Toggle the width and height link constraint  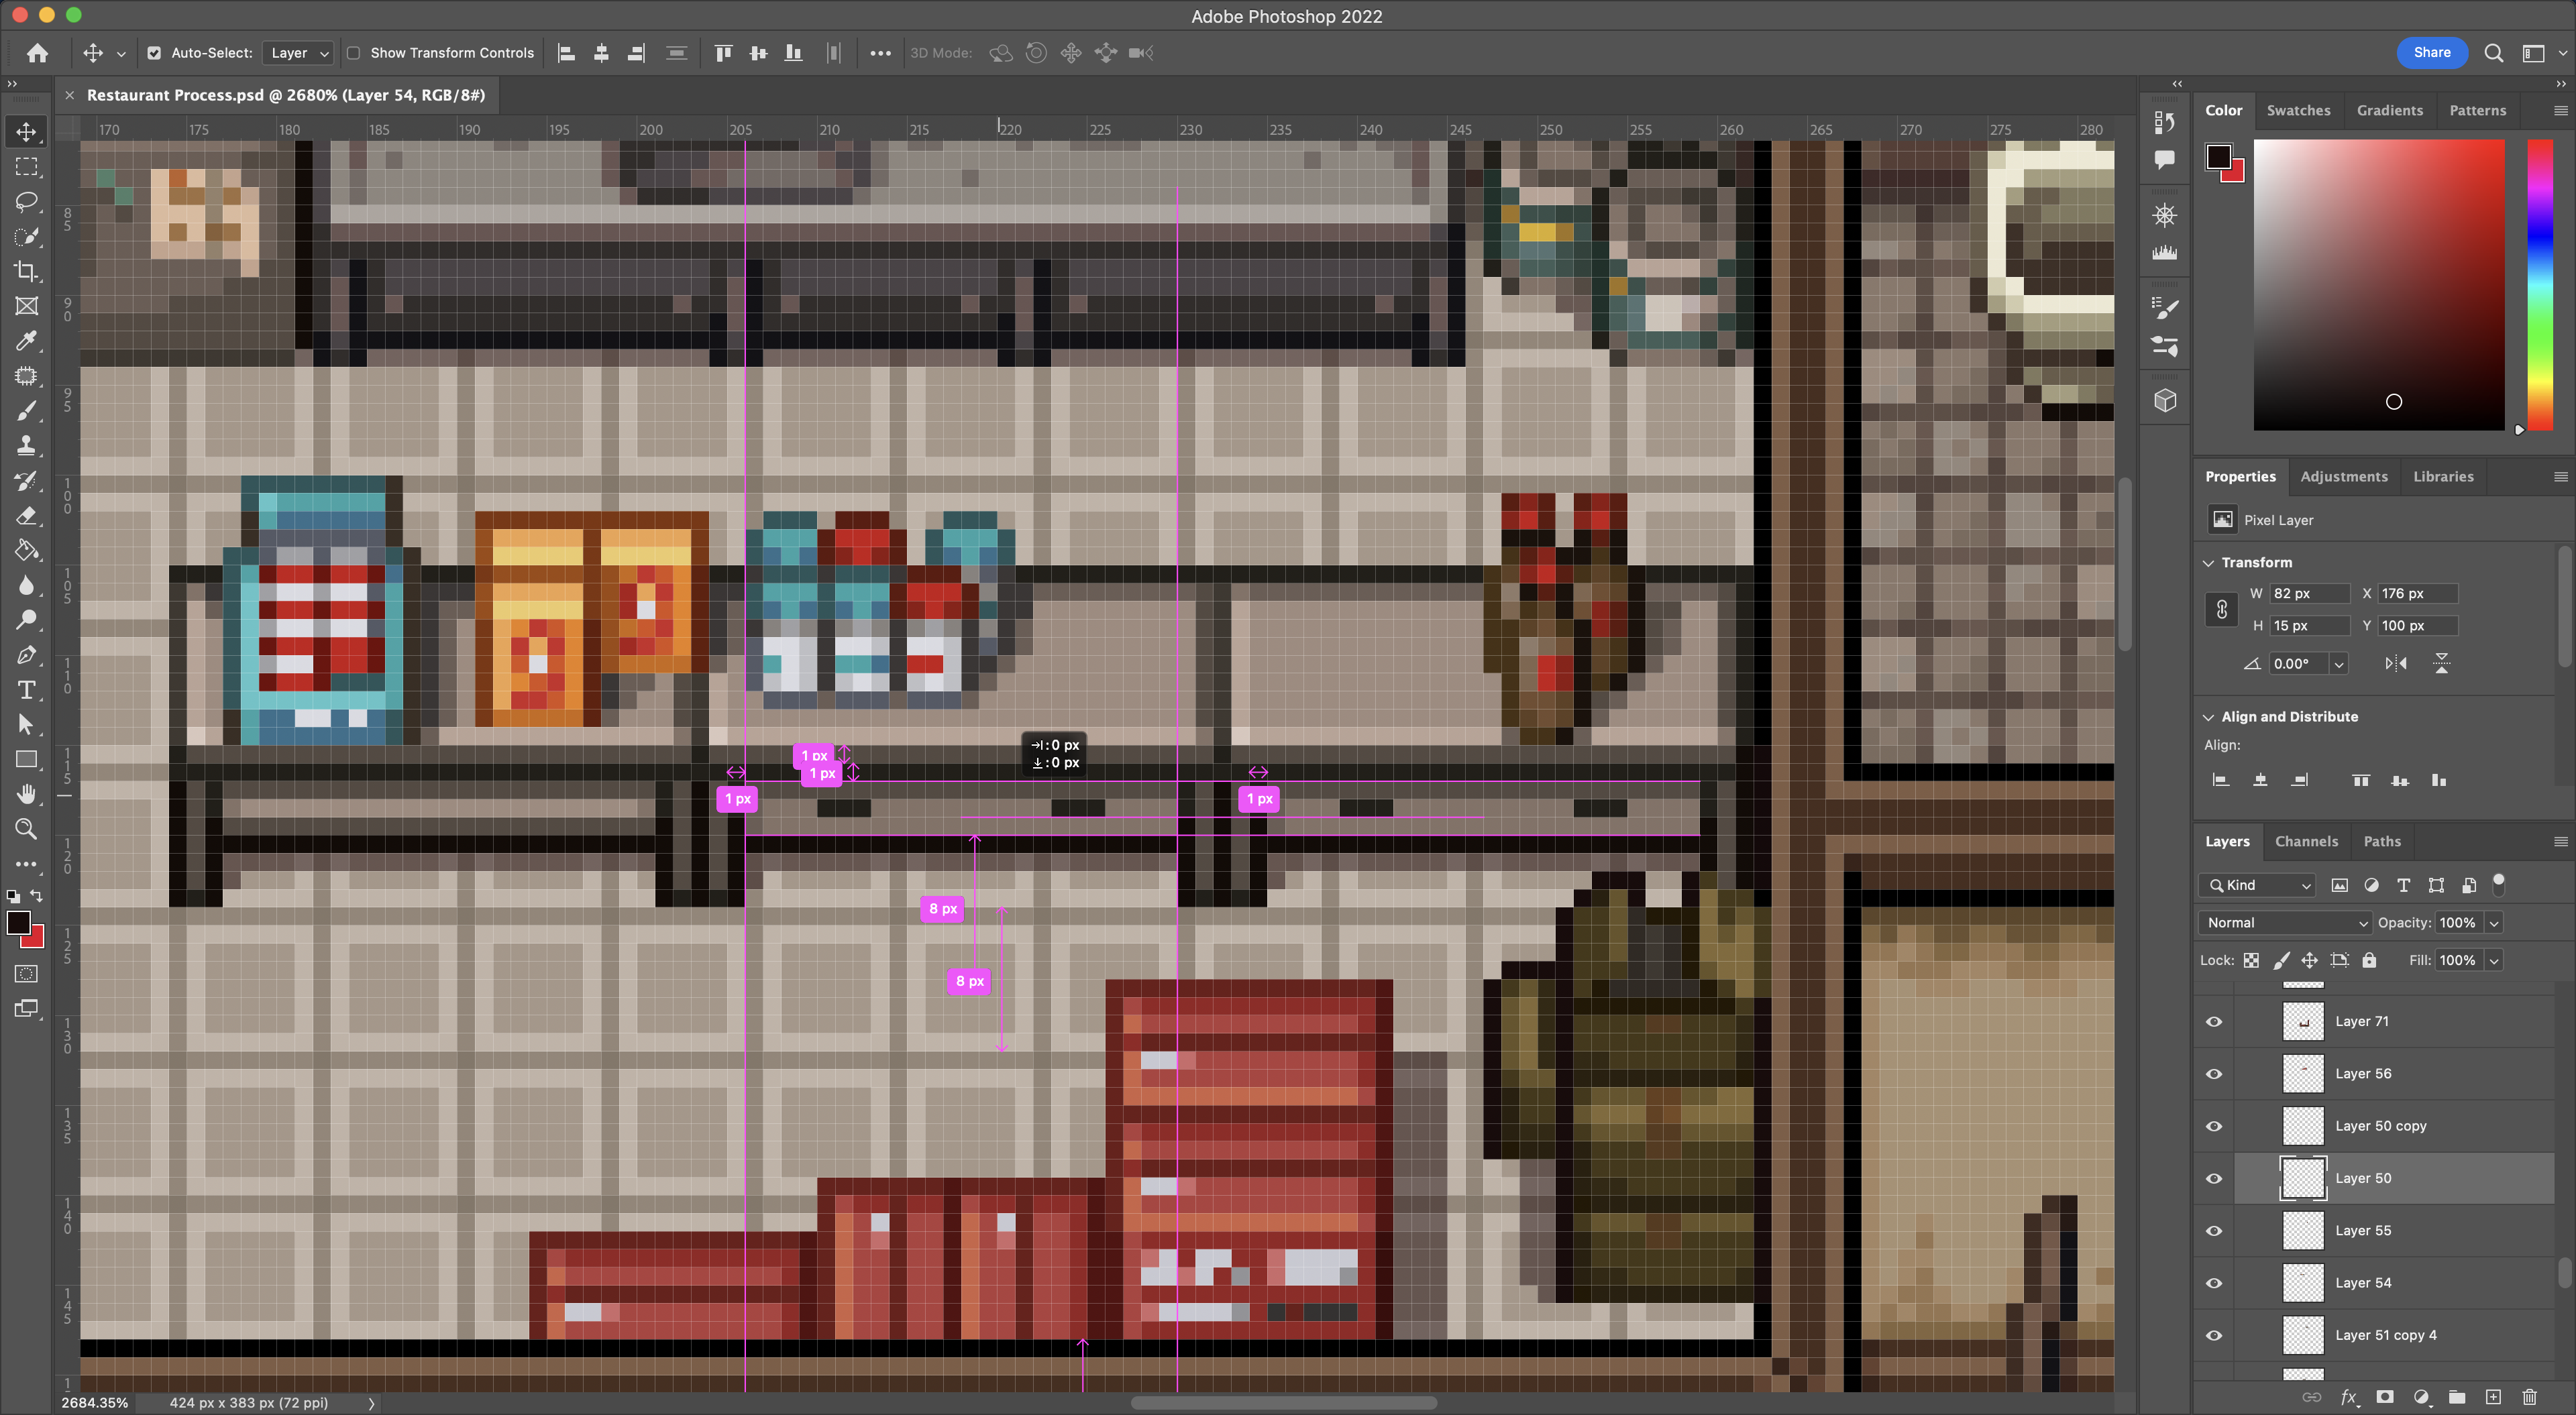point(2222,609)
